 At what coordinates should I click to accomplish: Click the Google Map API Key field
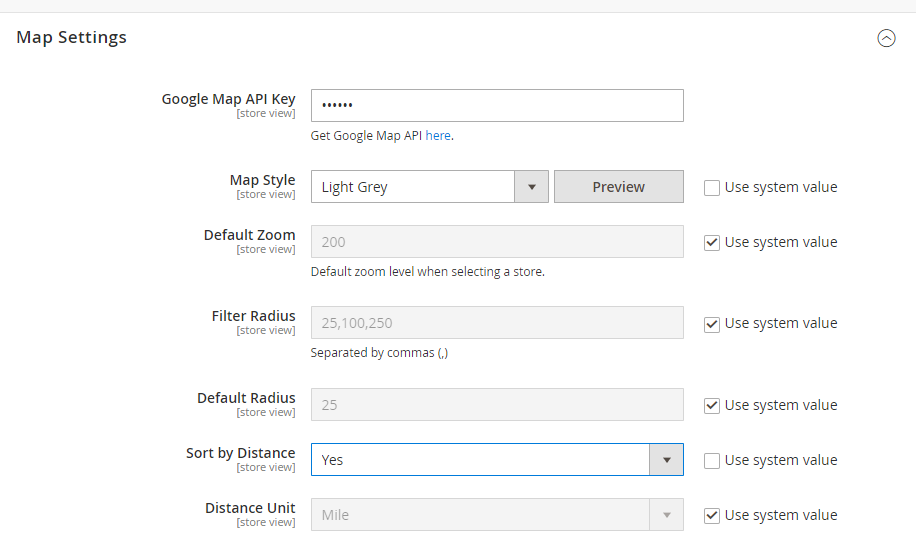point(497,105)
